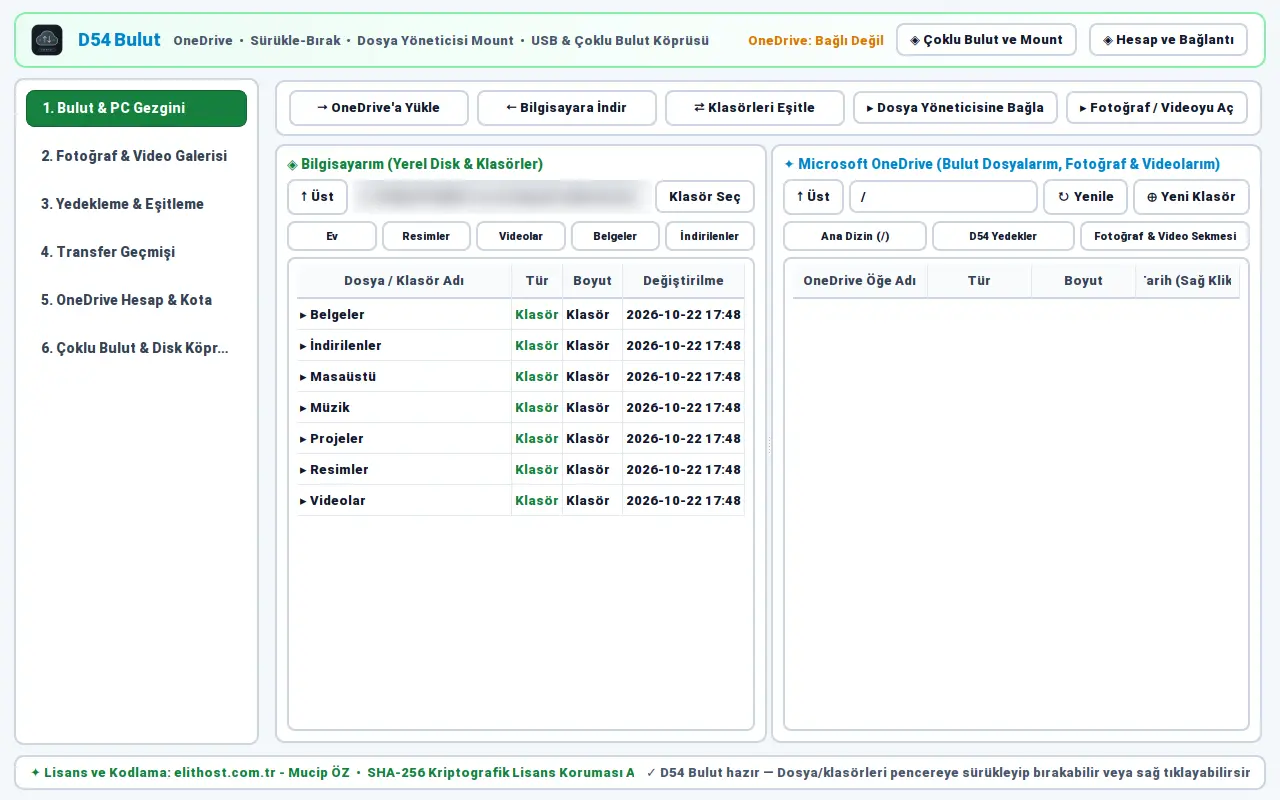The height and width of the screenshot is (800, 1280).
Task: Sort by OneDrive Öğe Adı column
Action: [860, 281]
